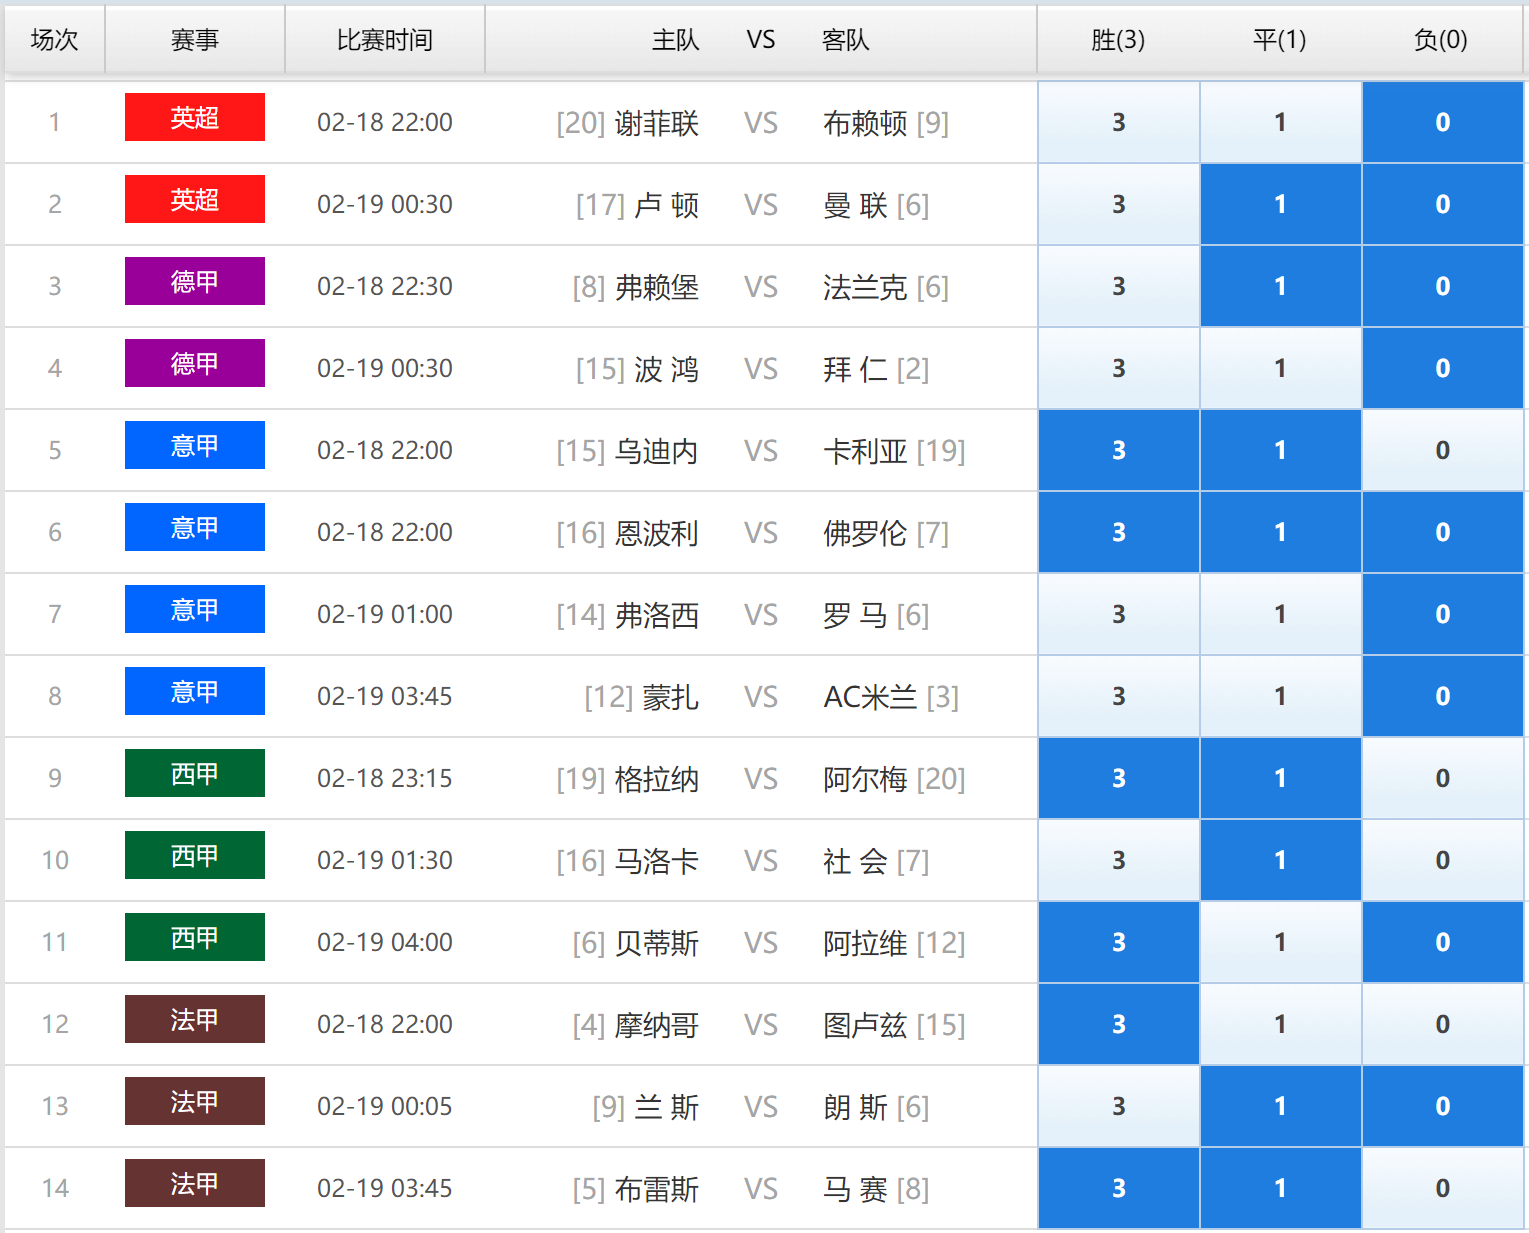
Task: Select draw (1) for 贝蒂斯 vs 阿拉维
Action: pos(1281,942)
